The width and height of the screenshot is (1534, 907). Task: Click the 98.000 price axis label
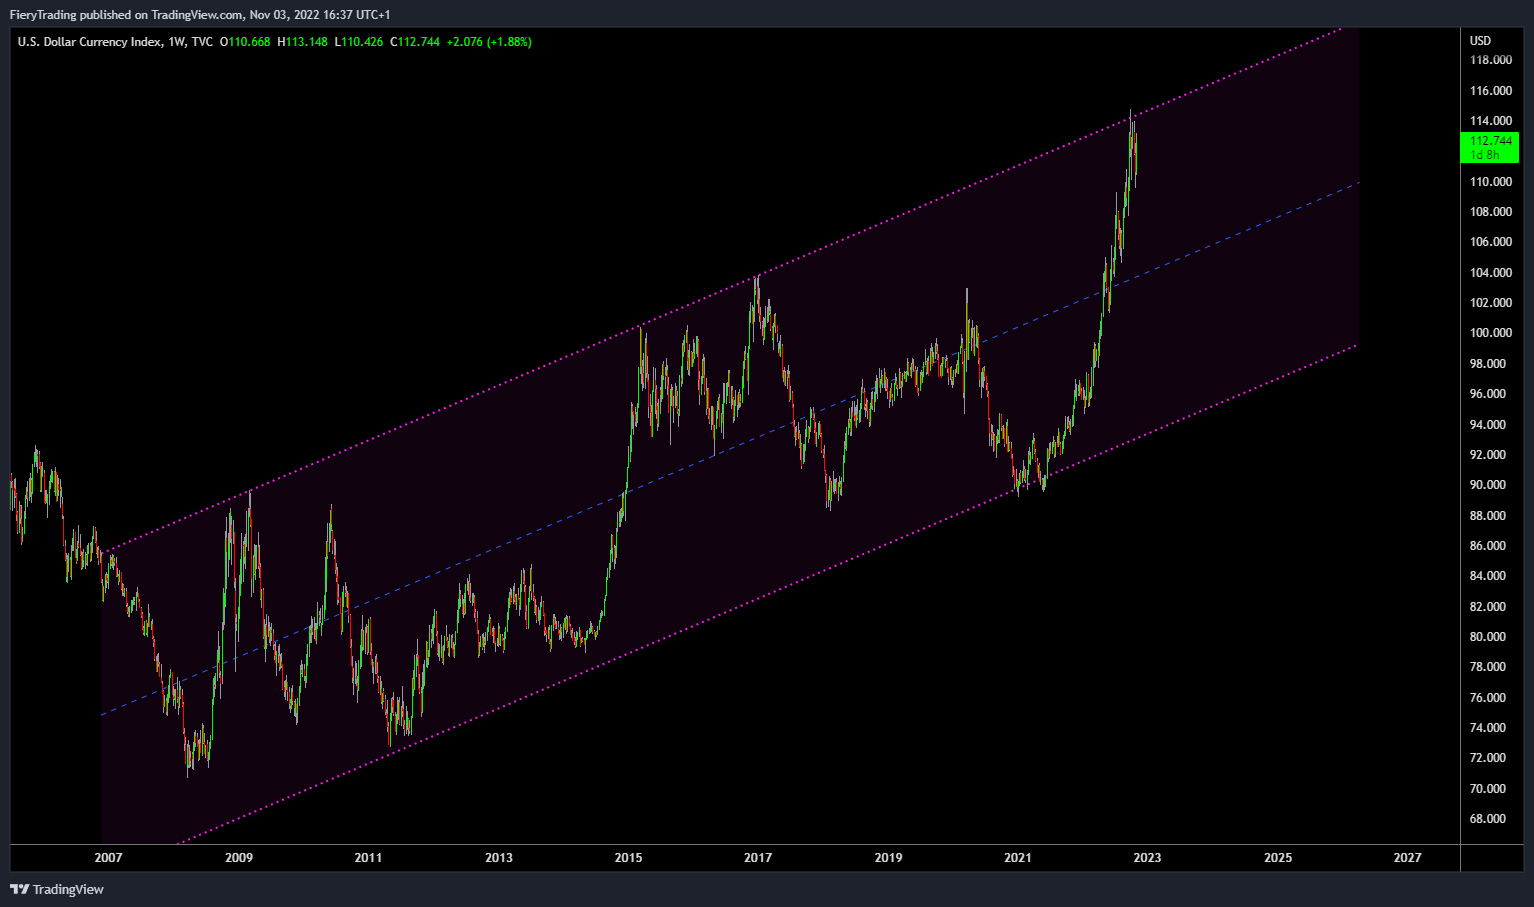[1490, 364]
